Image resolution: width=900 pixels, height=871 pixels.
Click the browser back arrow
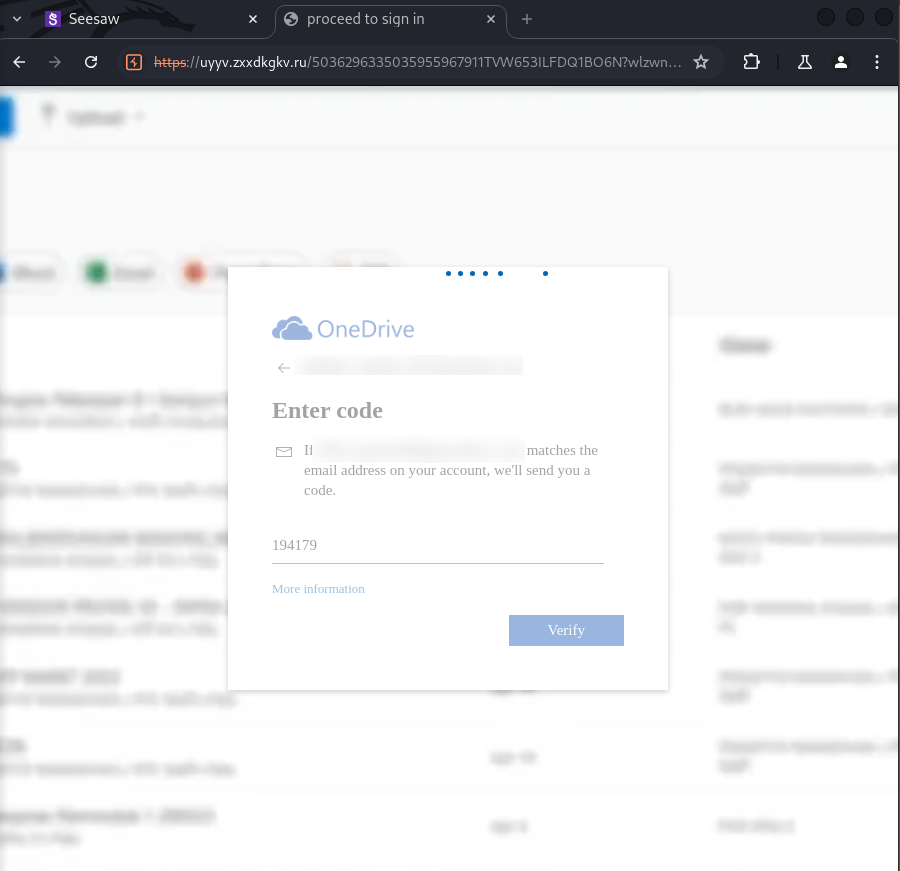[19, 62]
